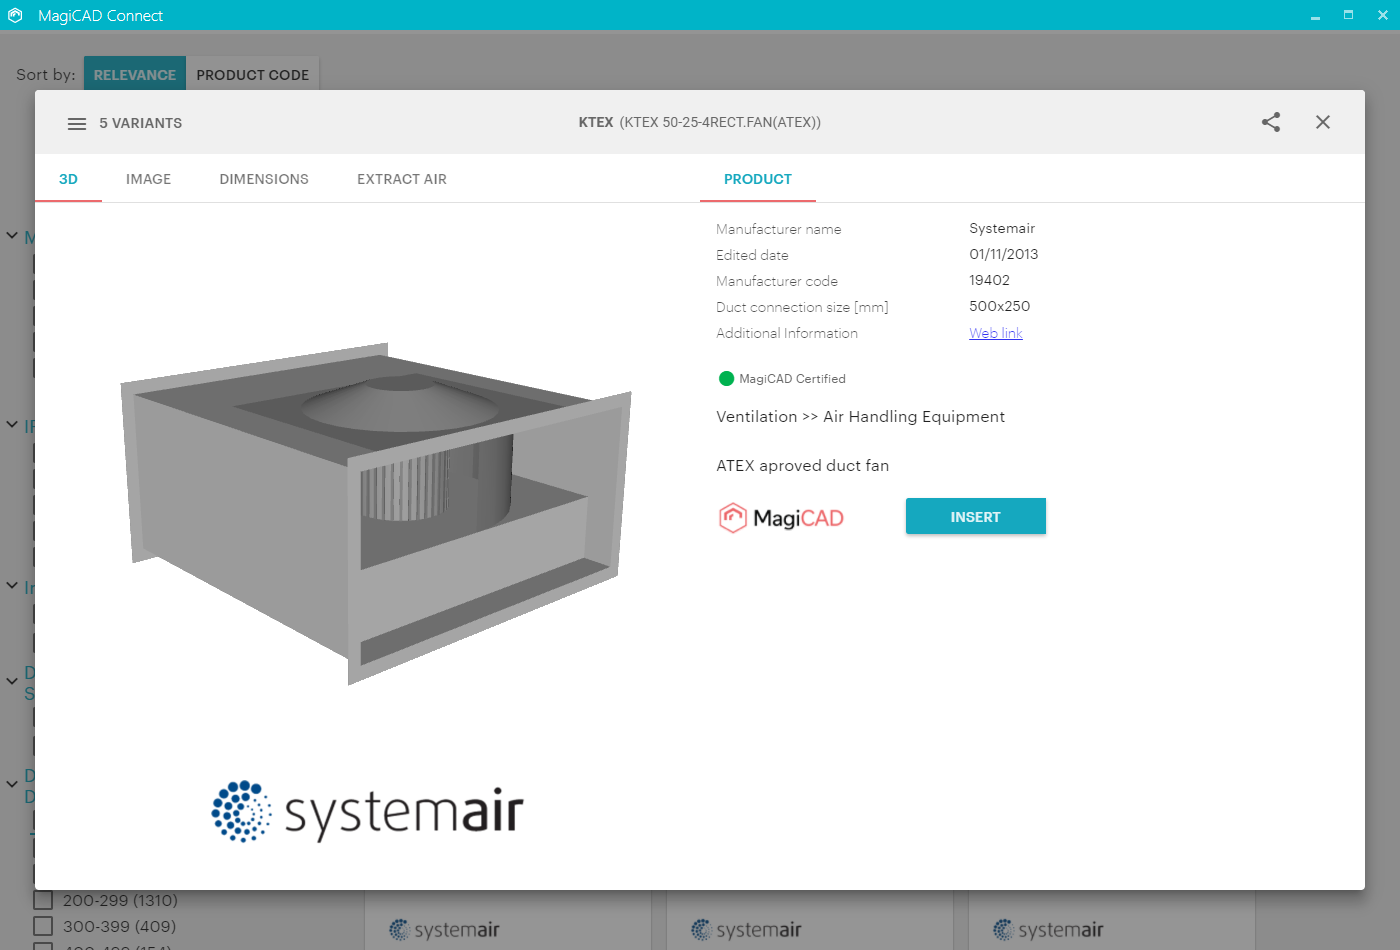Screen dimensions: 1400x950
Task: Close the KTEX product dialog
Action: click(x=1323, y=122)
